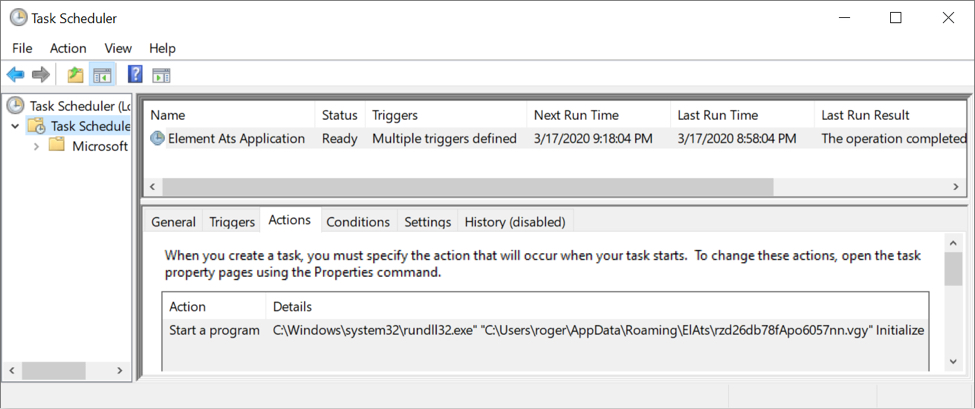Toggle the Show/Hide Action Pane icon

point(161,75)
